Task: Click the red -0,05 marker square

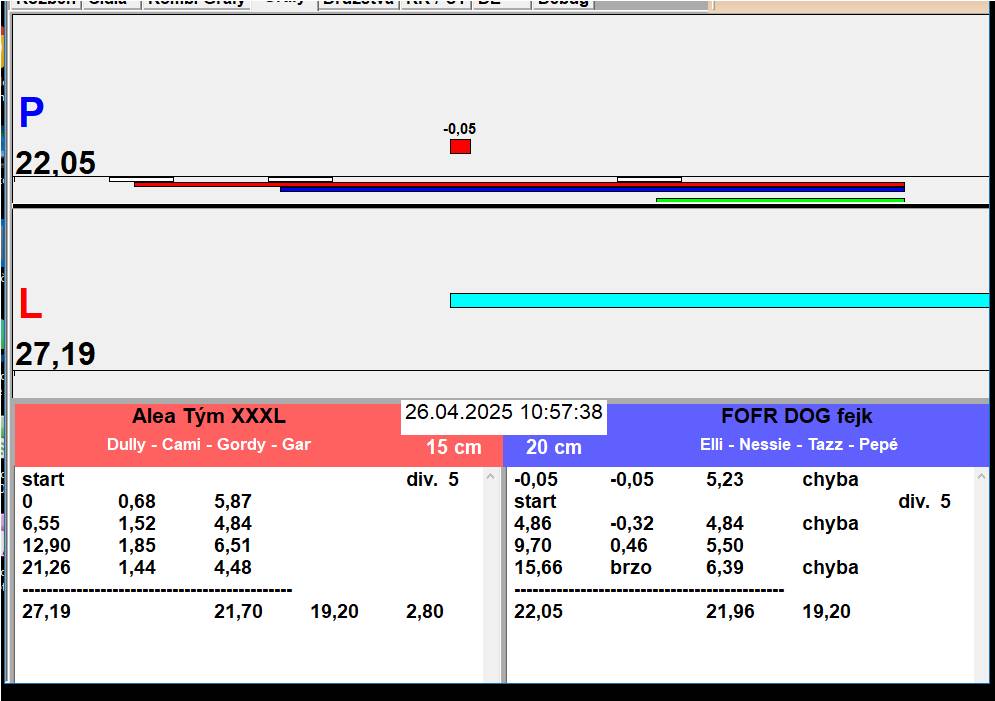Action: pyautogui.click(x=460, y=147)
